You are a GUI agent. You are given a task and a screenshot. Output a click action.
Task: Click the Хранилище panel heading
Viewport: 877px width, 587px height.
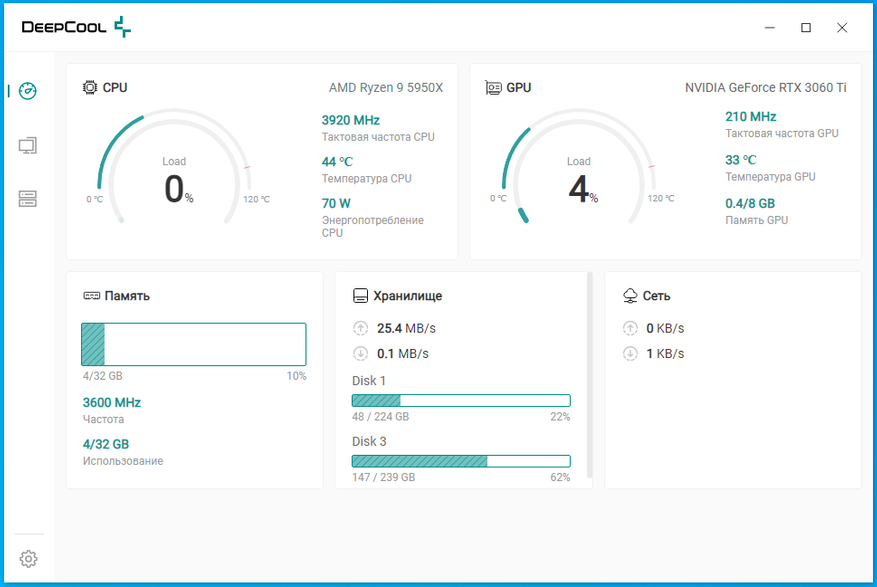tap(408, 296)
